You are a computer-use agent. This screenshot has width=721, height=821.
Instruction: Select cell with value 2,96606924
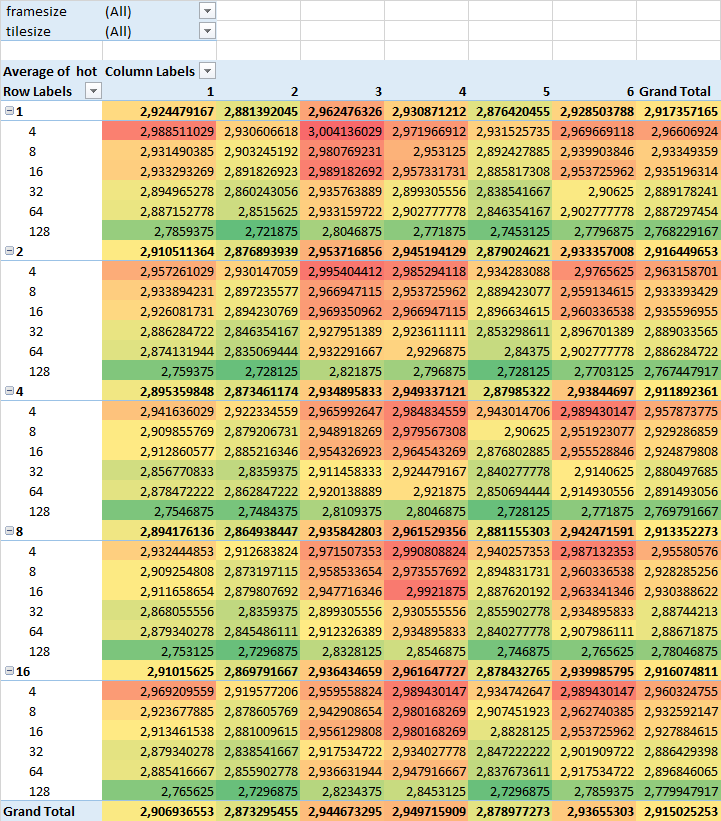(679, 131)
